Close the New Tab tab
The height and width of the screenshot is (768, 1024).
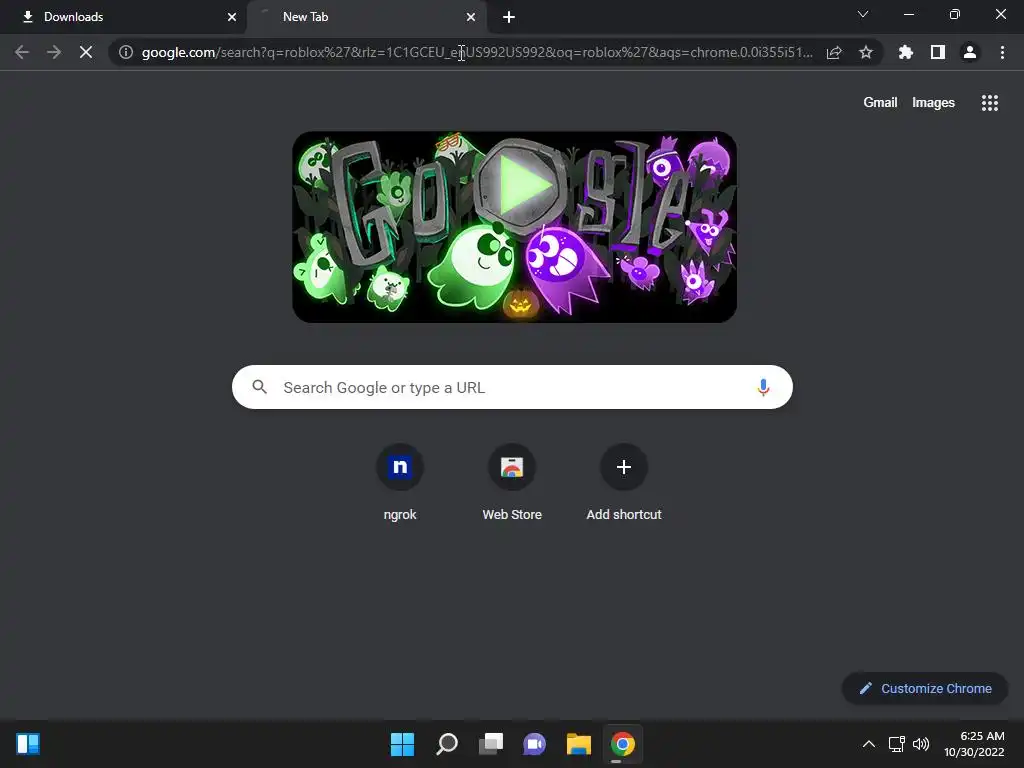point(471,17)
